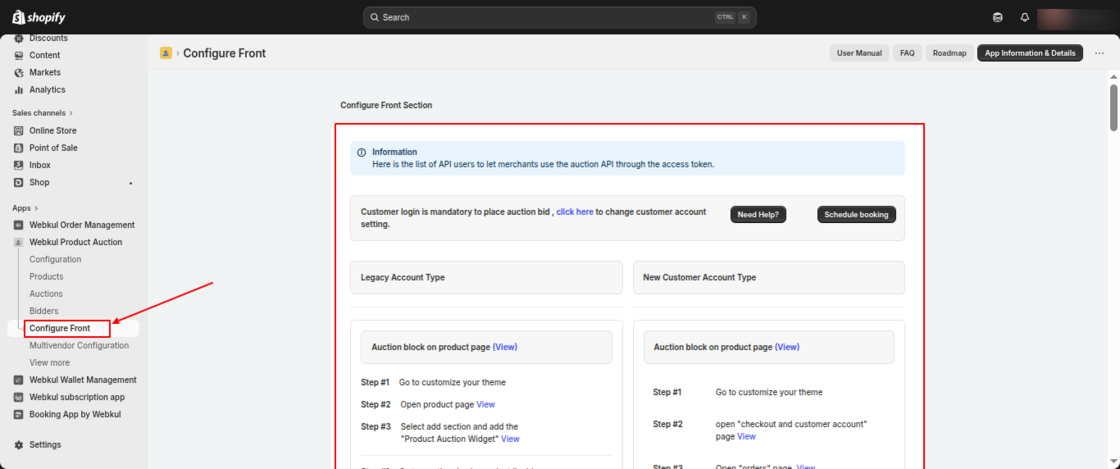Click the scrollbar up arrow
1120x469 pixels.
tap(1114, 75)
